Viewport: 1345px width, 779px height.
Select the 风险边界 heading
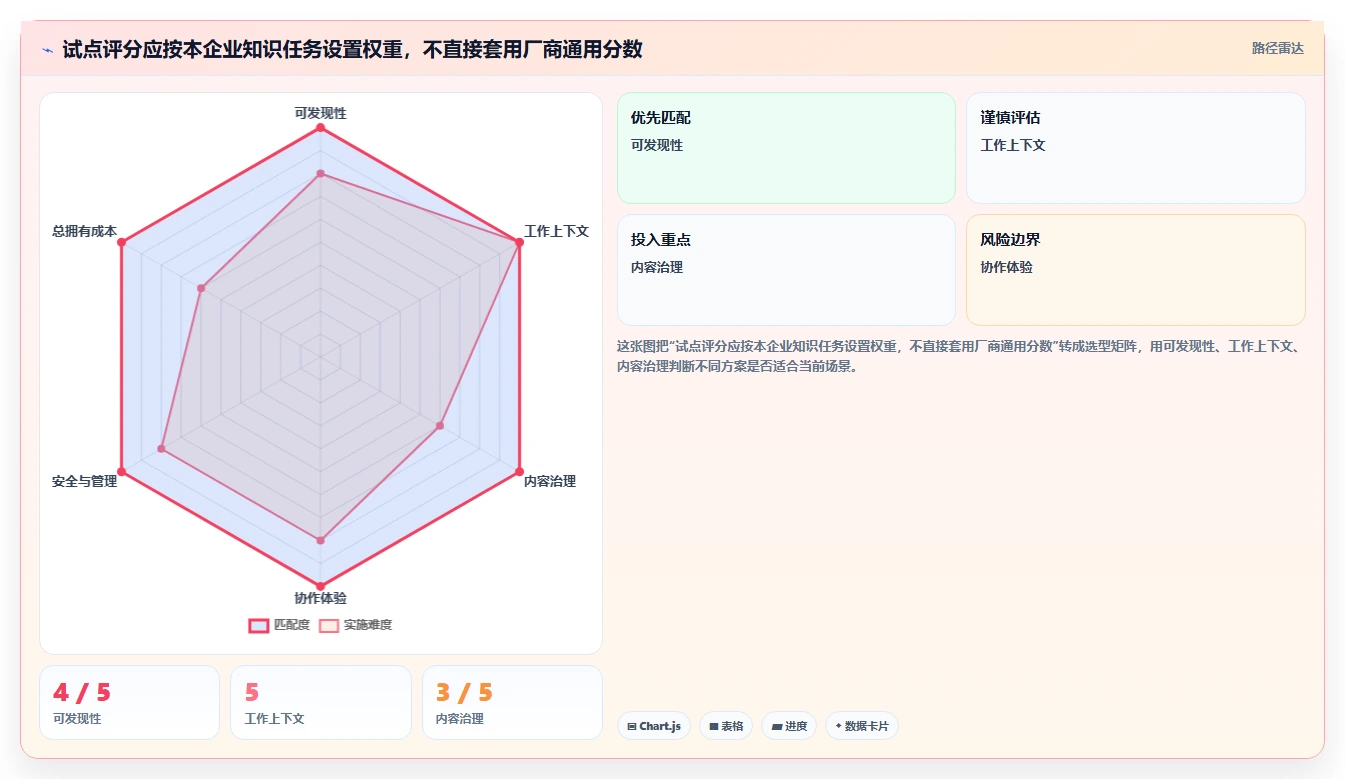1010,240
